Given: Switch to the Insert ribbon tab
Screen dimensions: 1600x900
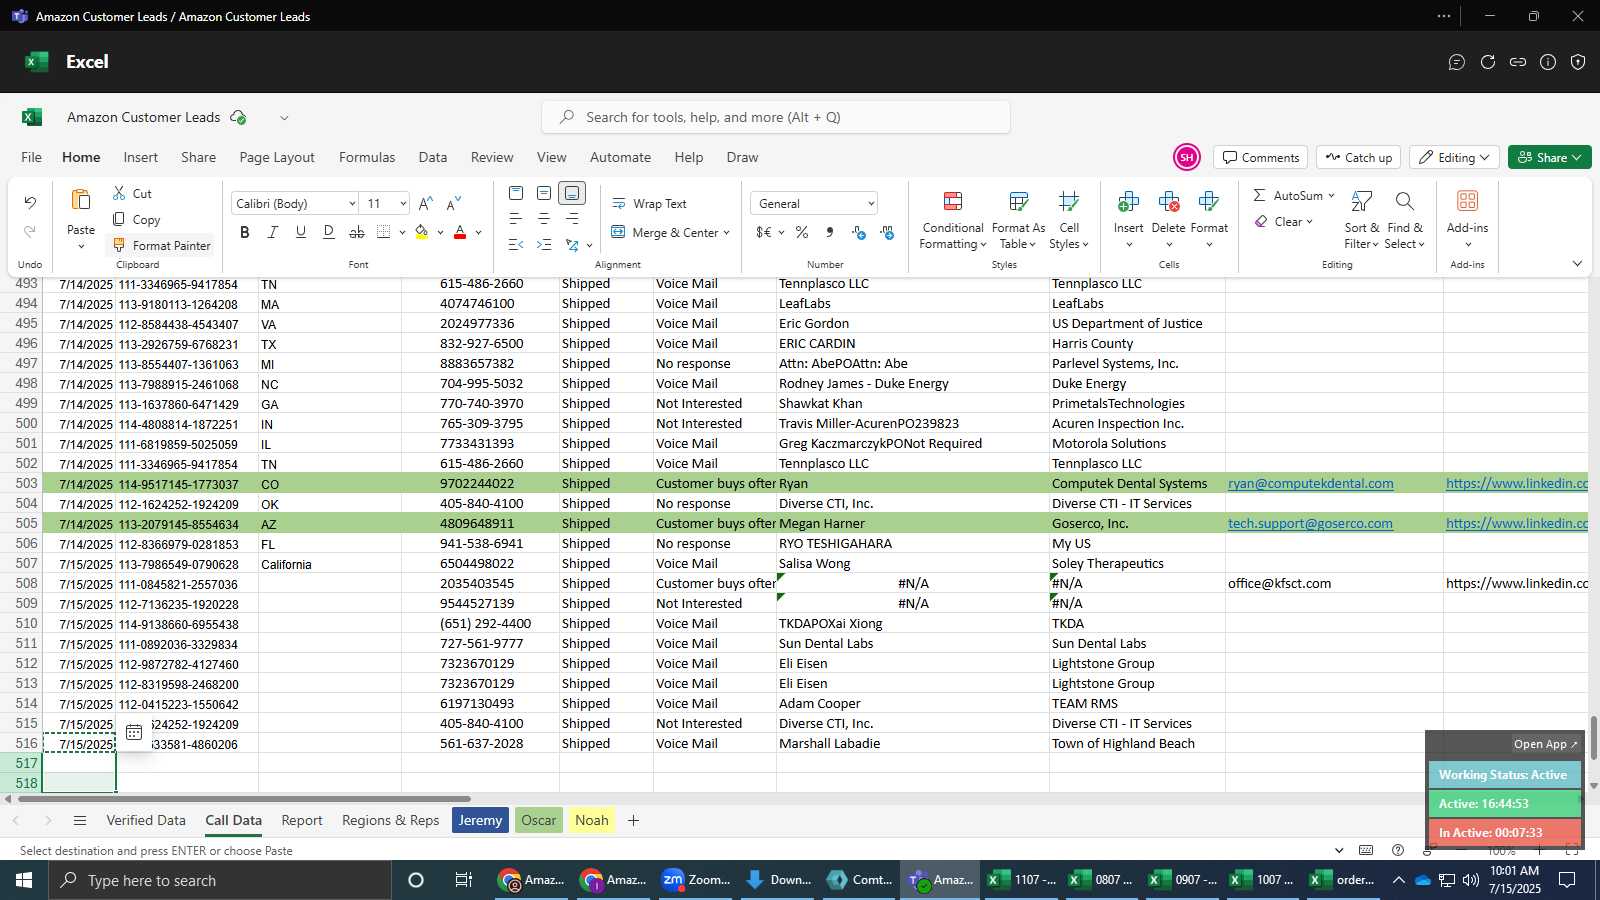Looking at the screenshot, I should pyautogui.click(x=140, y=157).
